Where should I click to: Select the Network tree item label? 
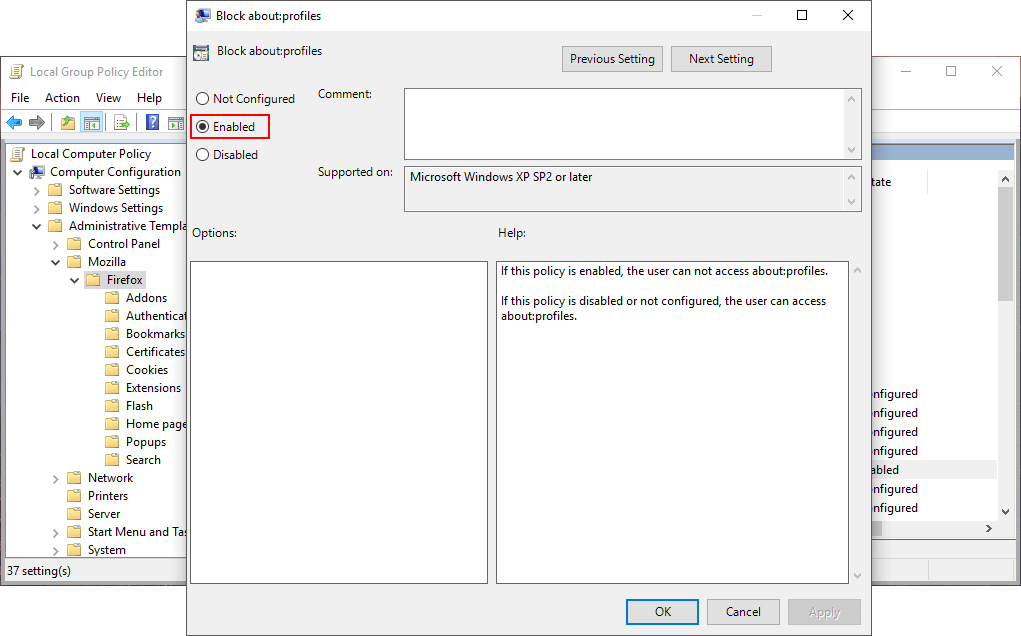(x=111, y=478)
